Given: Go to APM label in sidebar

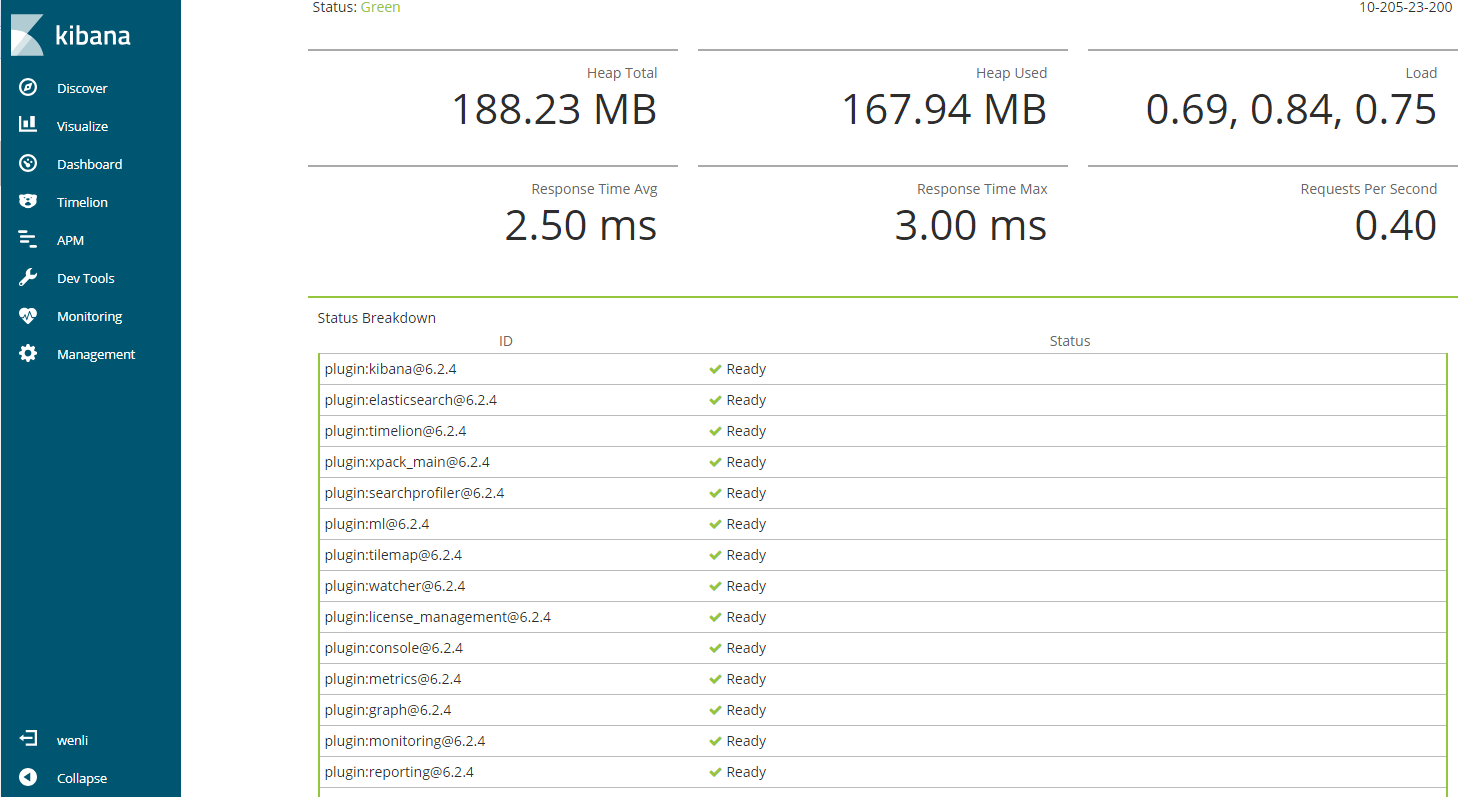Looking at the screenshot, I should pos(70,240).
